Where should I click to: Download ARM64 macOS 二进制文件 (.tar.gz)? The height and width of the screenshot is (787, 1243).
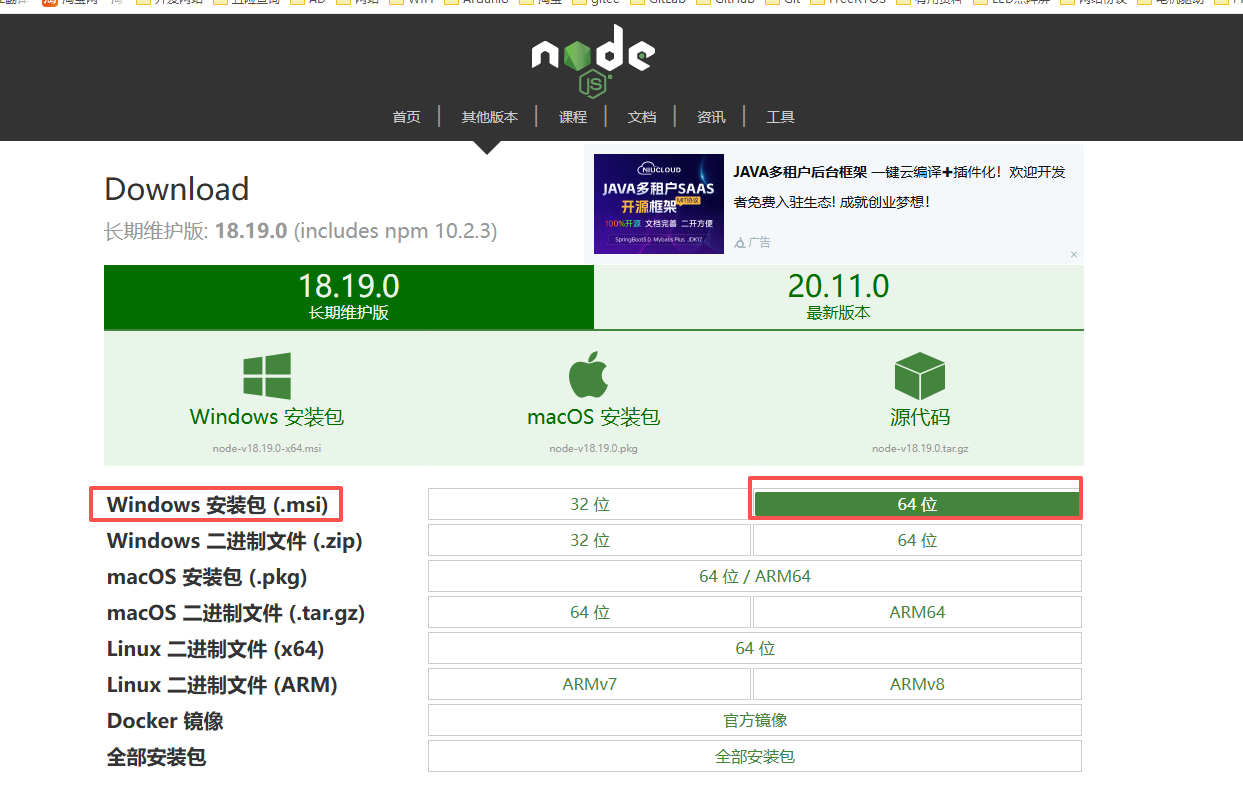click(917, 612)
